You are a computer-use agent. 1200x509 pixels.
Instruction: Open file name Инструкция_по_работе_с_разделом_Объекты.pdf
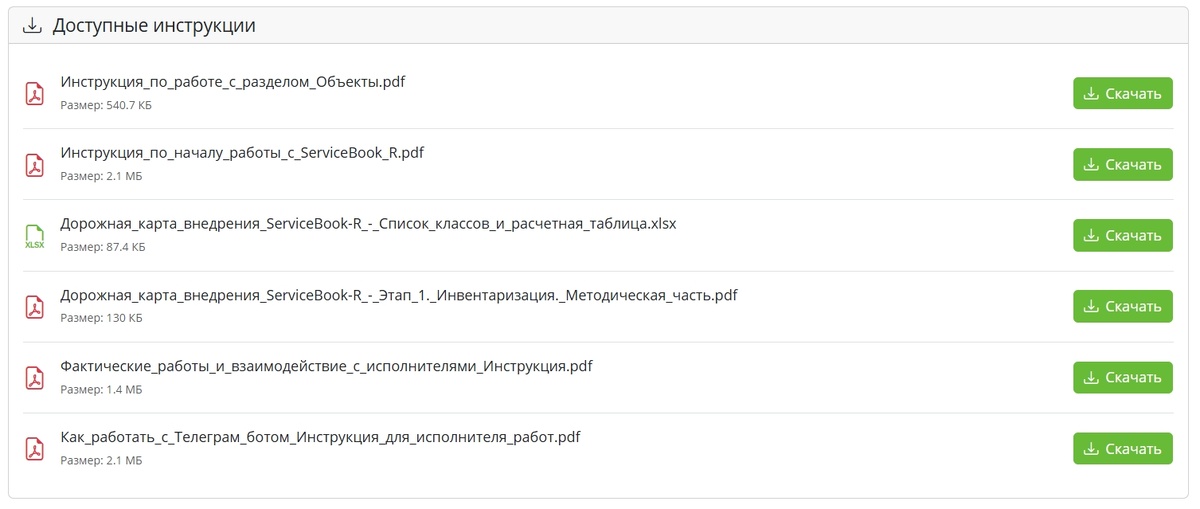[x=233, y=82]
